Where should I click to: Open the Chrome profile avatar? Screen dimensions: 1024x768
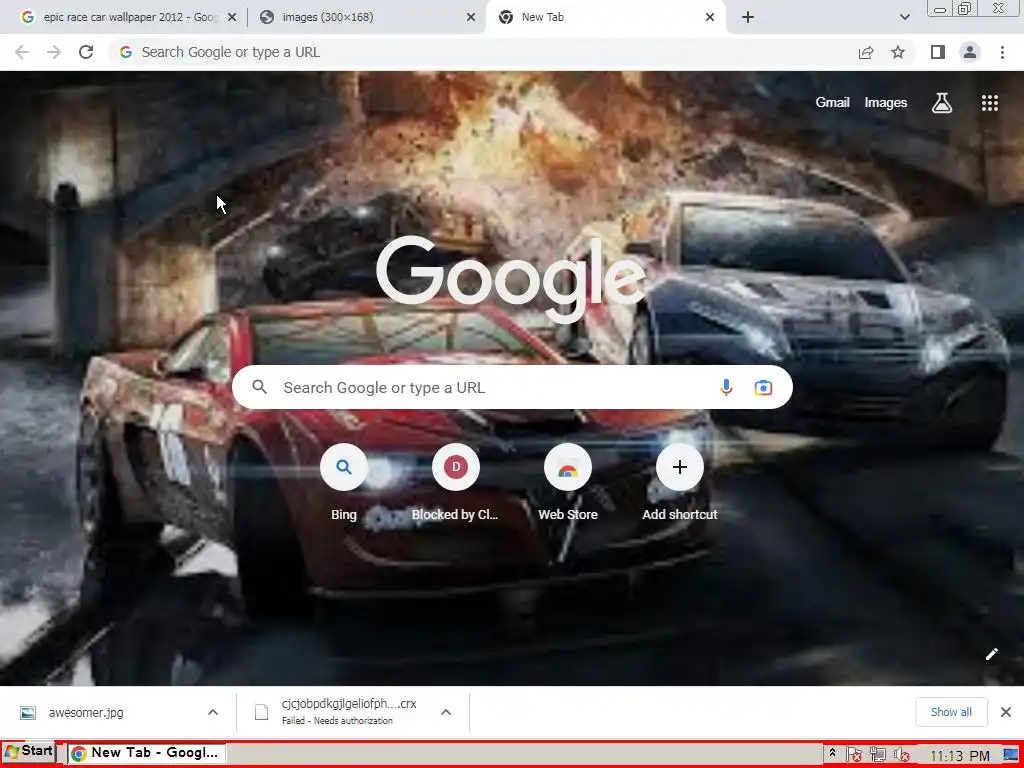click(x=970, y=52)
